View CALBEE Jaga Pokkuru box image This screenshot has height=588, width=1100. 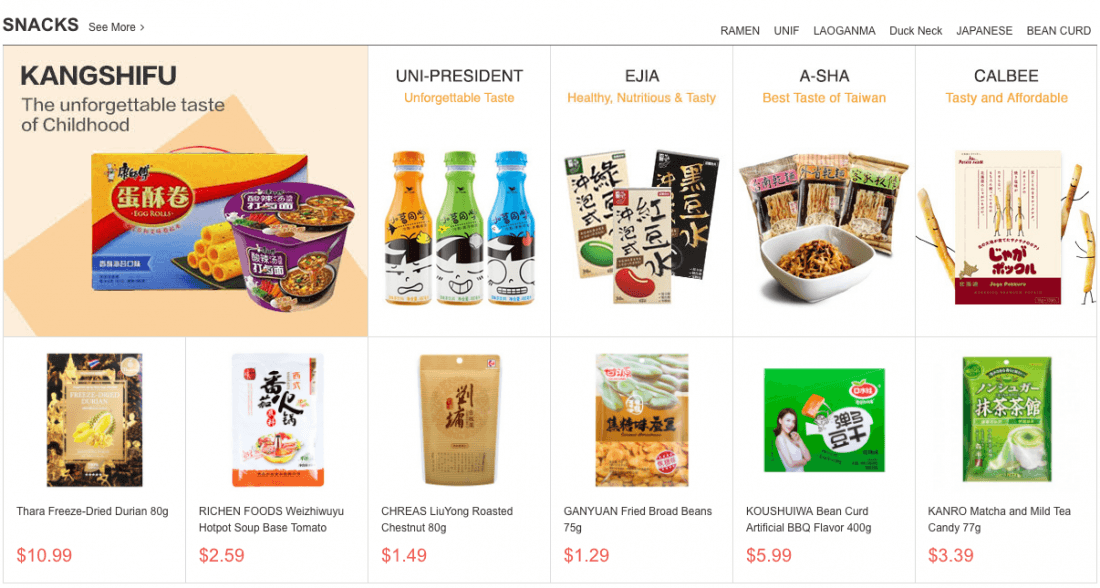[1007, 227]
